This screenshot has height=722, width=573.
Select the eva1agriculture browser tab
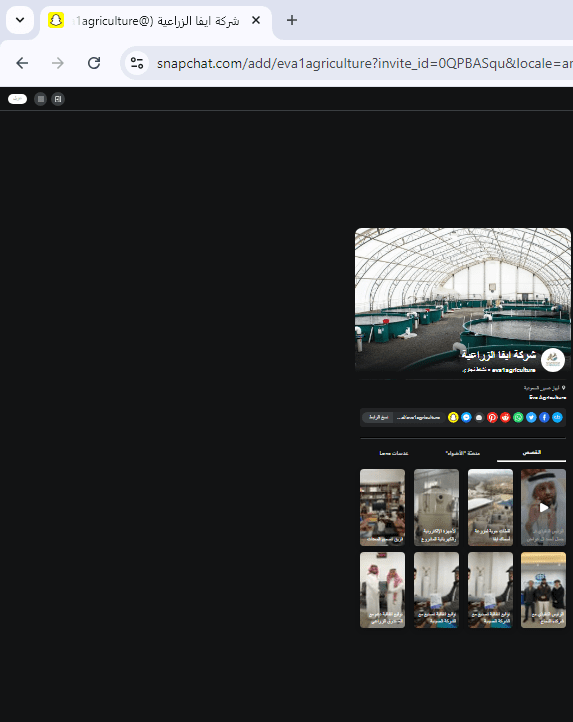[156, 21]
